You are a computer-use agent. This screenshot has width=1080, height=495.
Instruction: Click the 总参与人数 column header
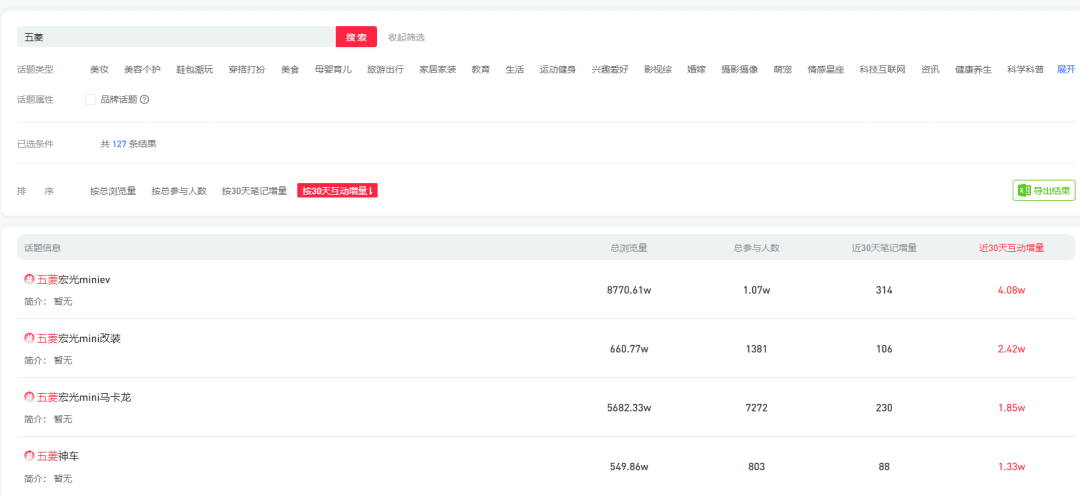(756, 248)
